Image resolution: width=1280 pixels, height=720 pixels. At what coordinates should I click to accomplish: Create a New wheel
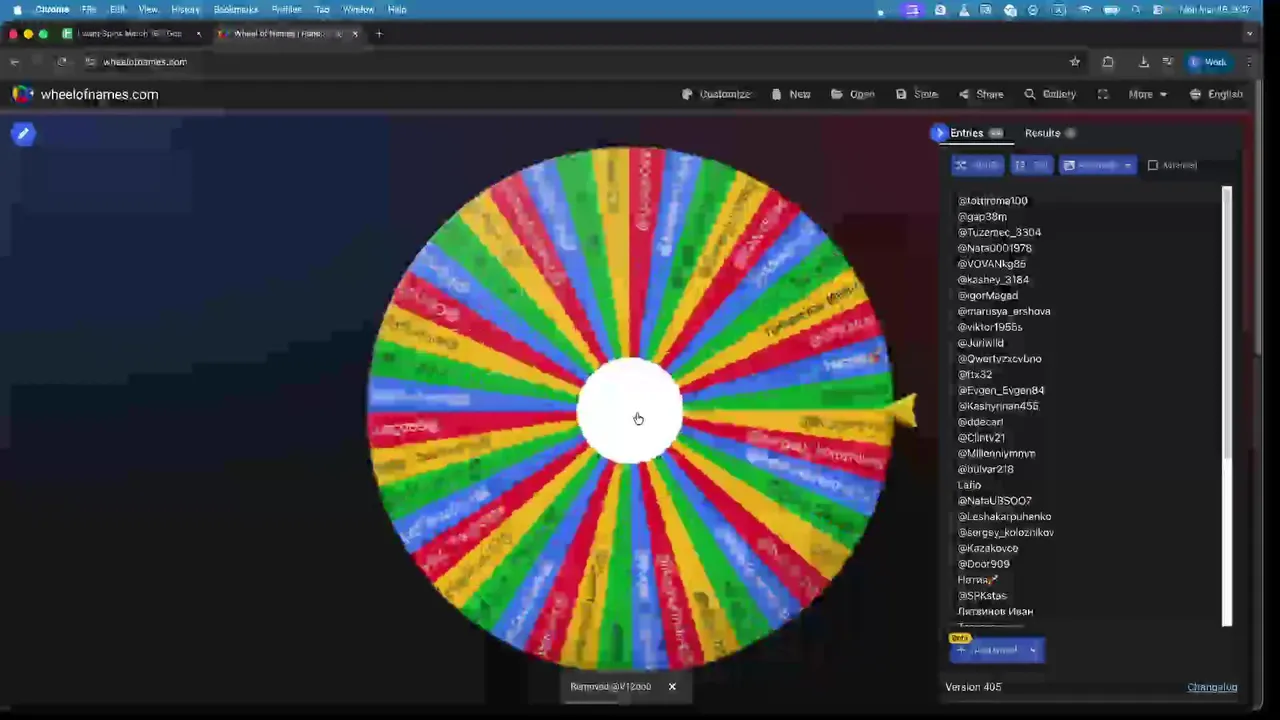791,94
